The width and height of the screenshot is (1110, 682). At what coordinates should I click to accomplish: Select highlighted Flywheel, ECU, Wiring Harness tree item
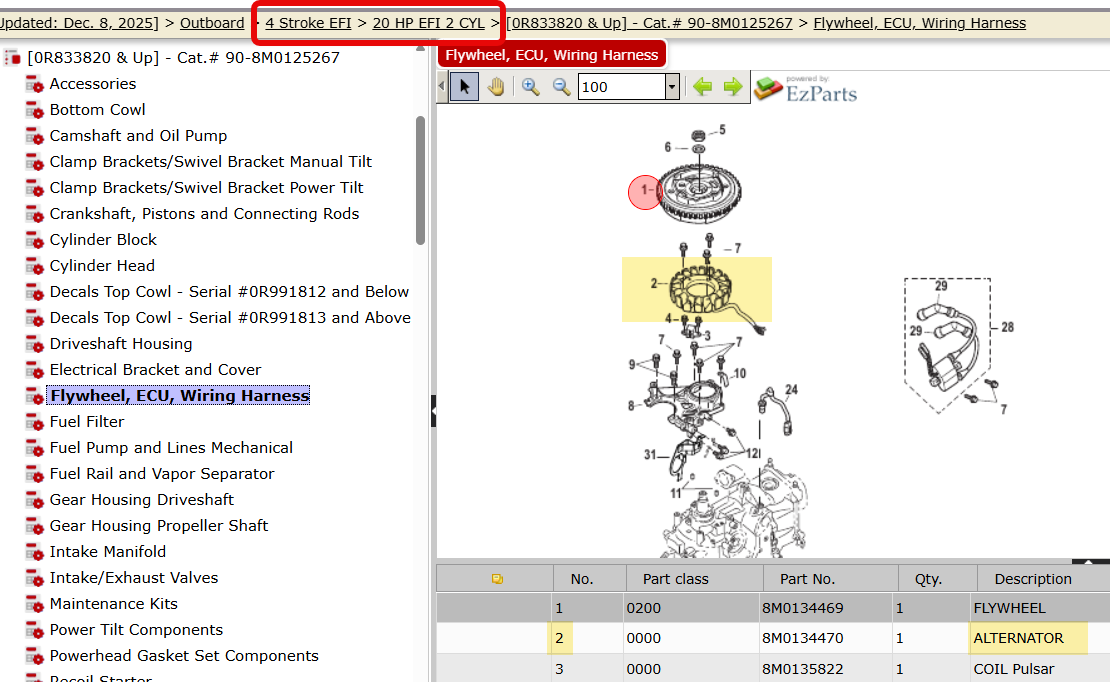tap(178, 395)
